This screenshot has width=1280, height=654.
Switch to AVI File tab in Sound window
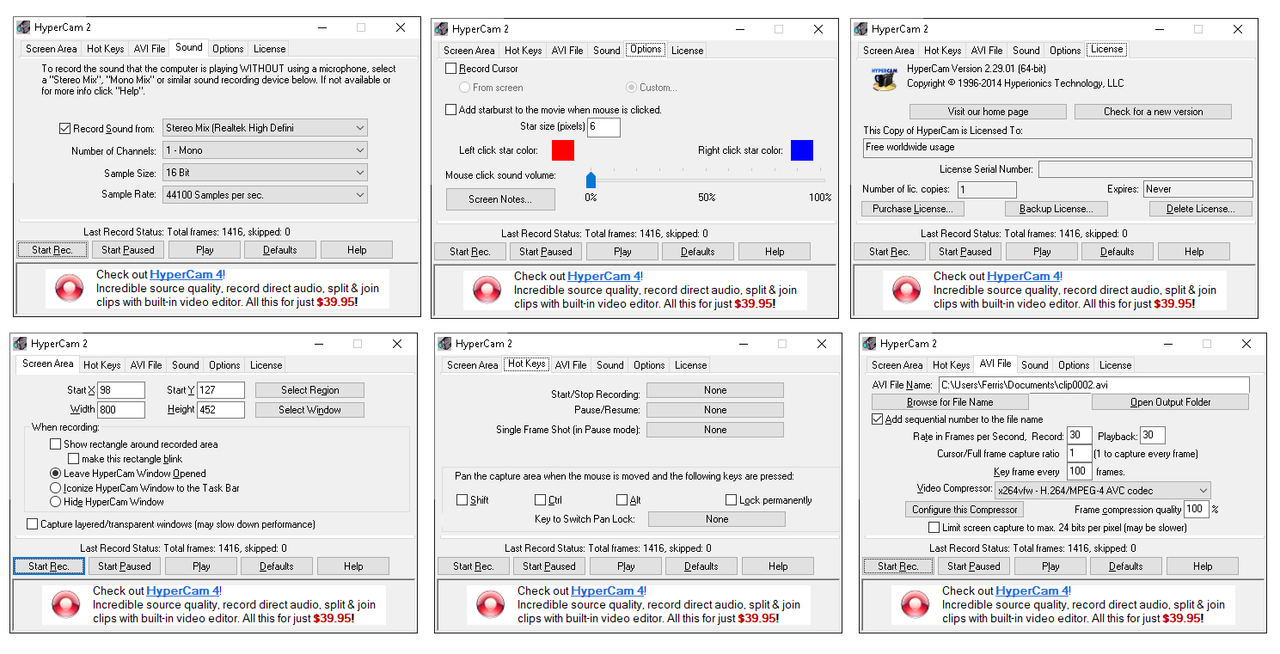pos(150,48)
